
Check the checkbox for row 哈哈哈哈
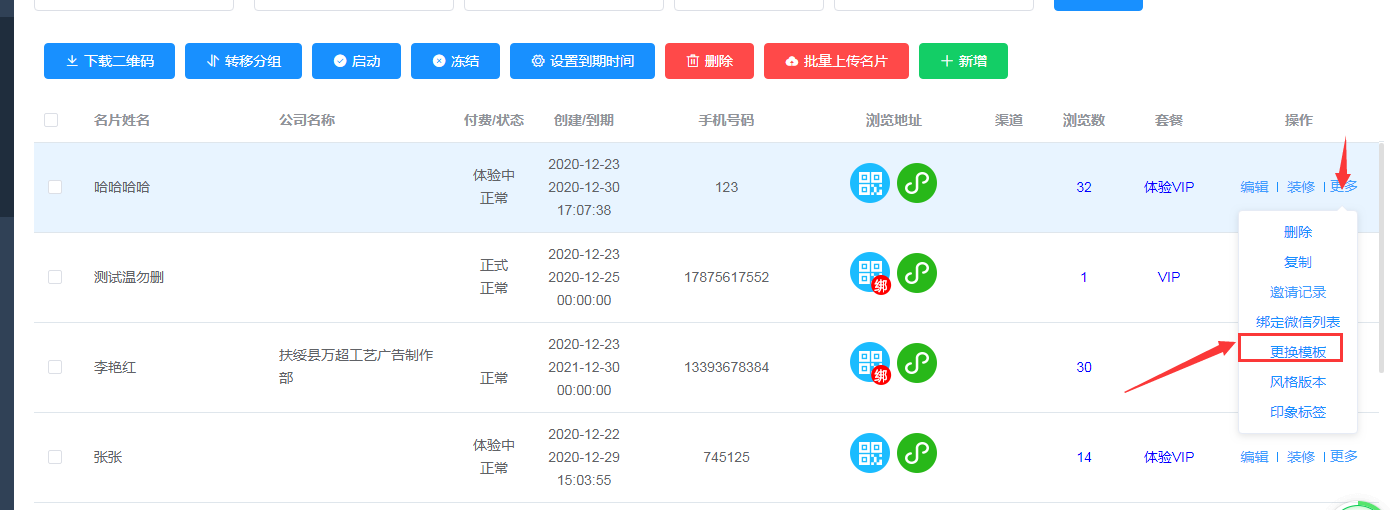pyautogui.click(x=55, y=187)
